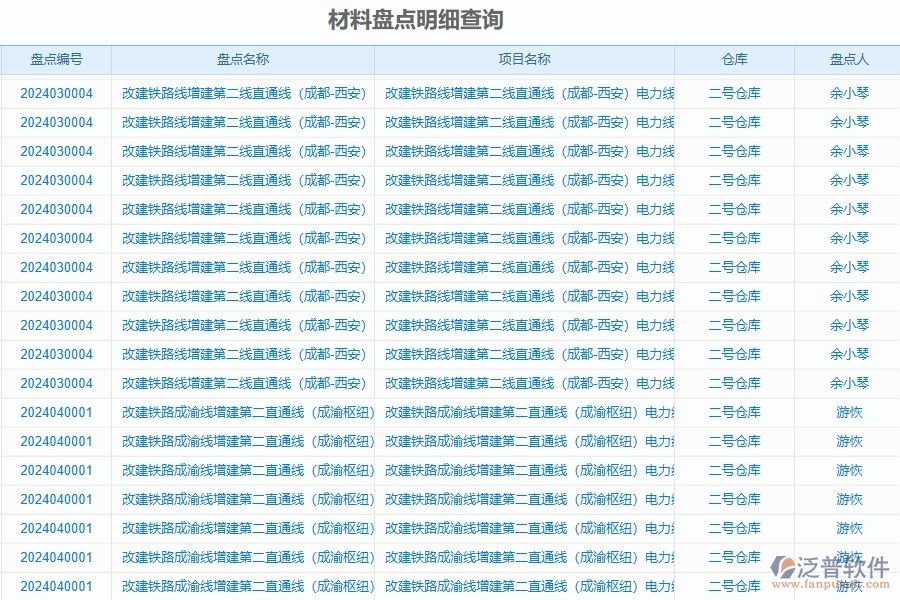The width and height of the screenshot is (900, 600).
Task: Sort table by the 仓库 column header
Action: (734, 59)
